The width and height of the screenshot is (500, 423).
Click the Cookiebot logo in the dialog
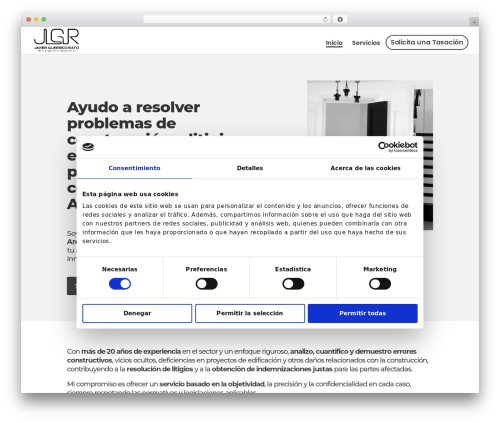tap(397, 147)
